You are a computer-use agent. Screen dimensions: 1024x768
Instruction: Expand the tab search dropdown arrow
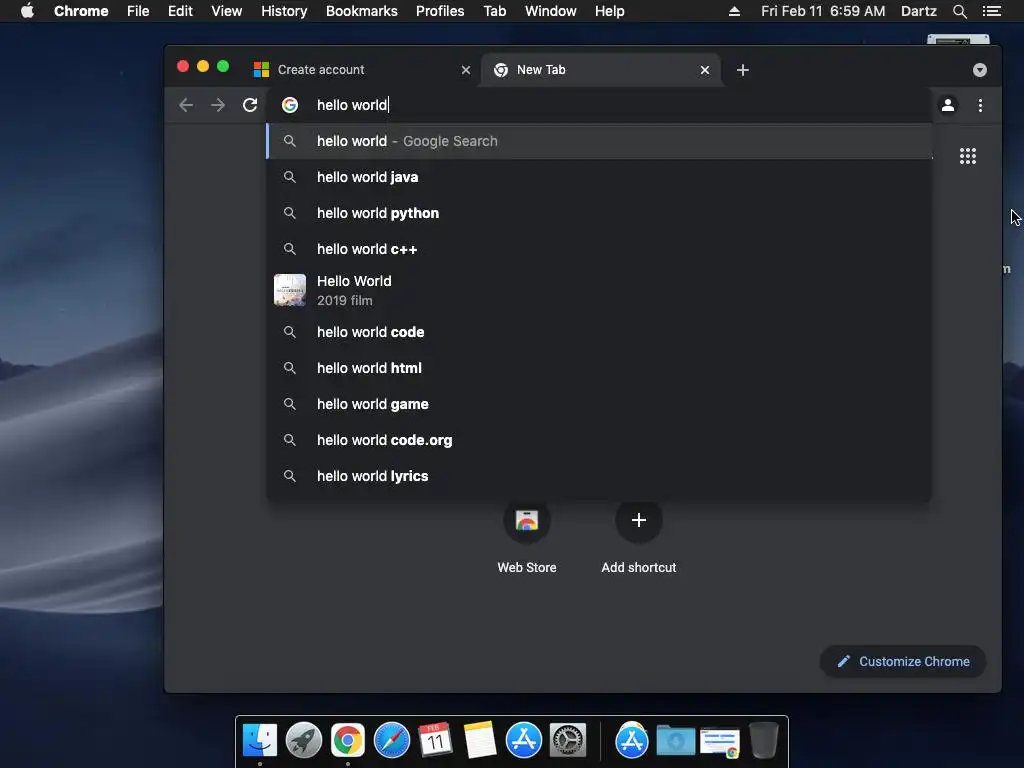(980, 70)
